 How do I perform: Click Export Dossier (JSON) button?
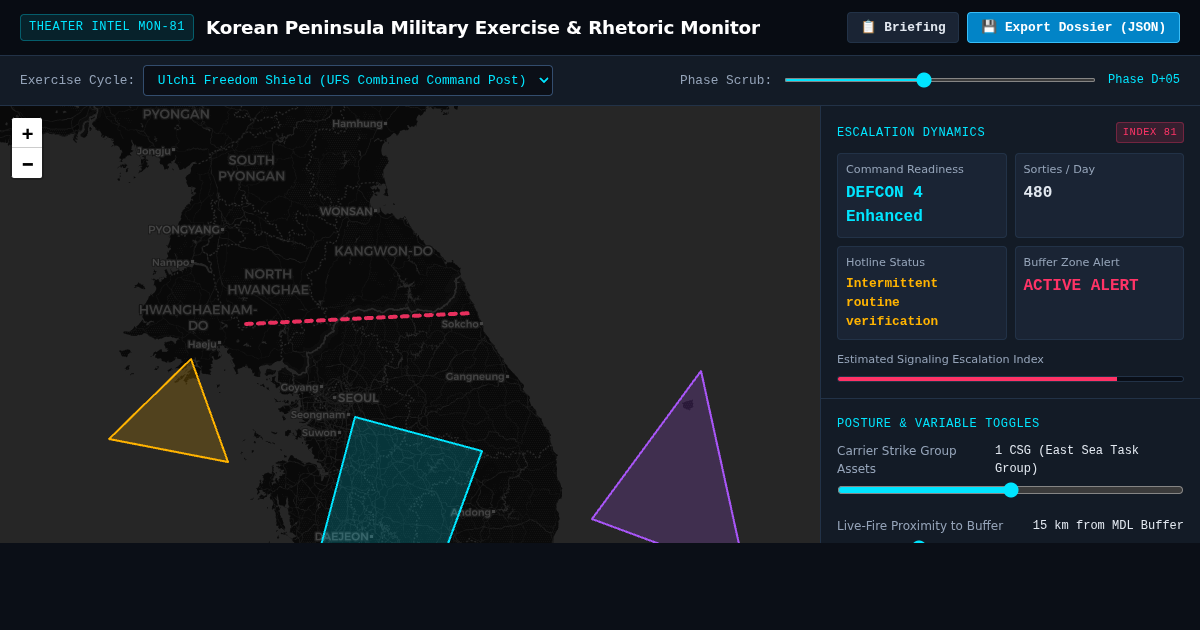pos(1073,28)
